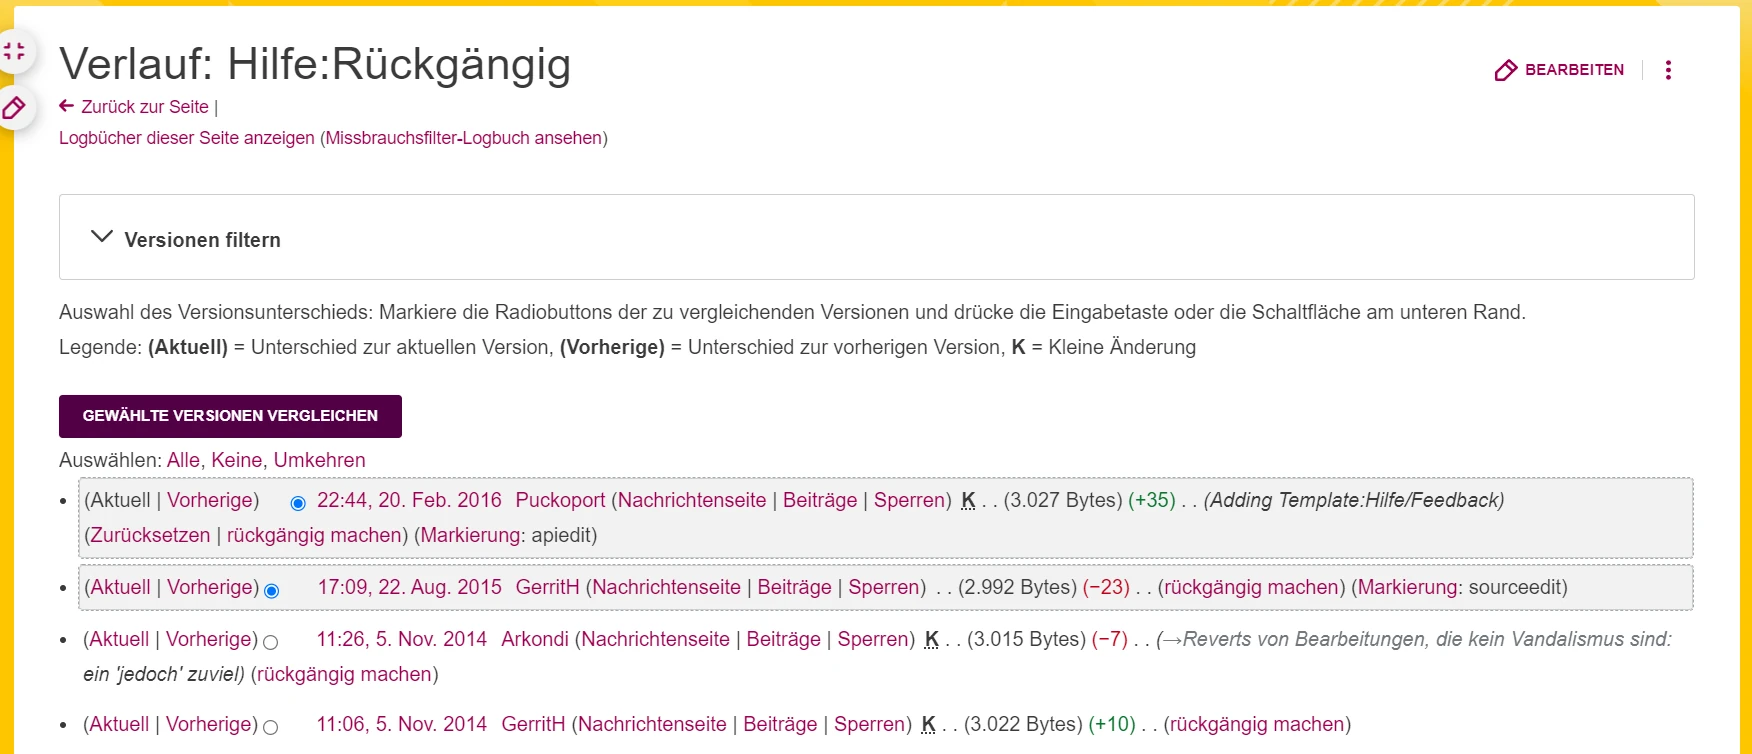The width and height of the screenshot is (1752, 754).
Task: Open the 17:09, 22. Aug. 2015 revision
Action: point(409,587)
